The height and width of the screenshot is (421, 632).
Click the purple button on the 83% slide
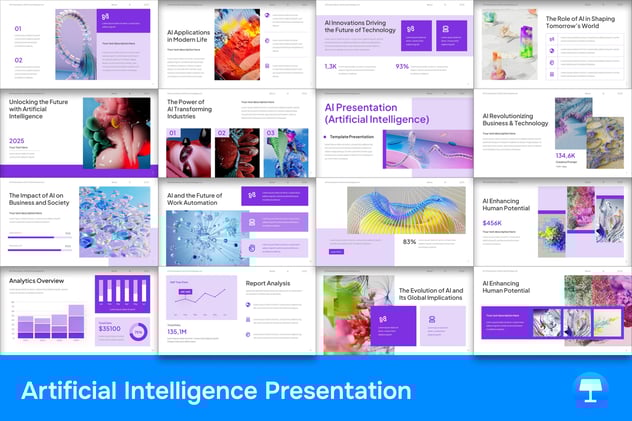[335, 251]
